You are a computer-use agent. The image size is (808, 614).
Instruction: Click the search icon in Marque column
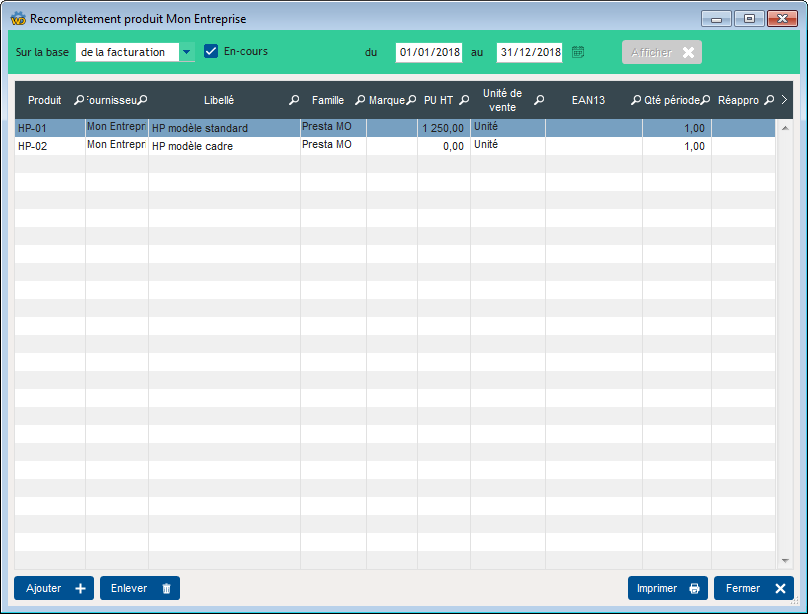pyautogui.click(x=411, y=100)
